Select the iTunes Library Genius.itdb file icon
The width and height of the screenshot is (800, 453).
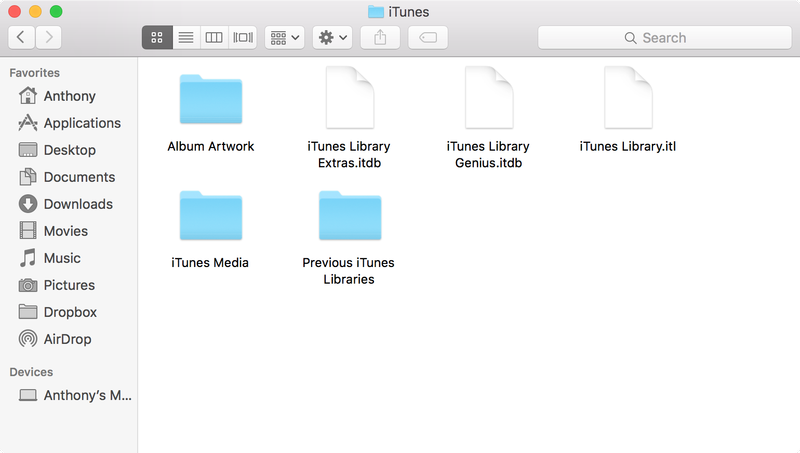click(x=489, y=97)
